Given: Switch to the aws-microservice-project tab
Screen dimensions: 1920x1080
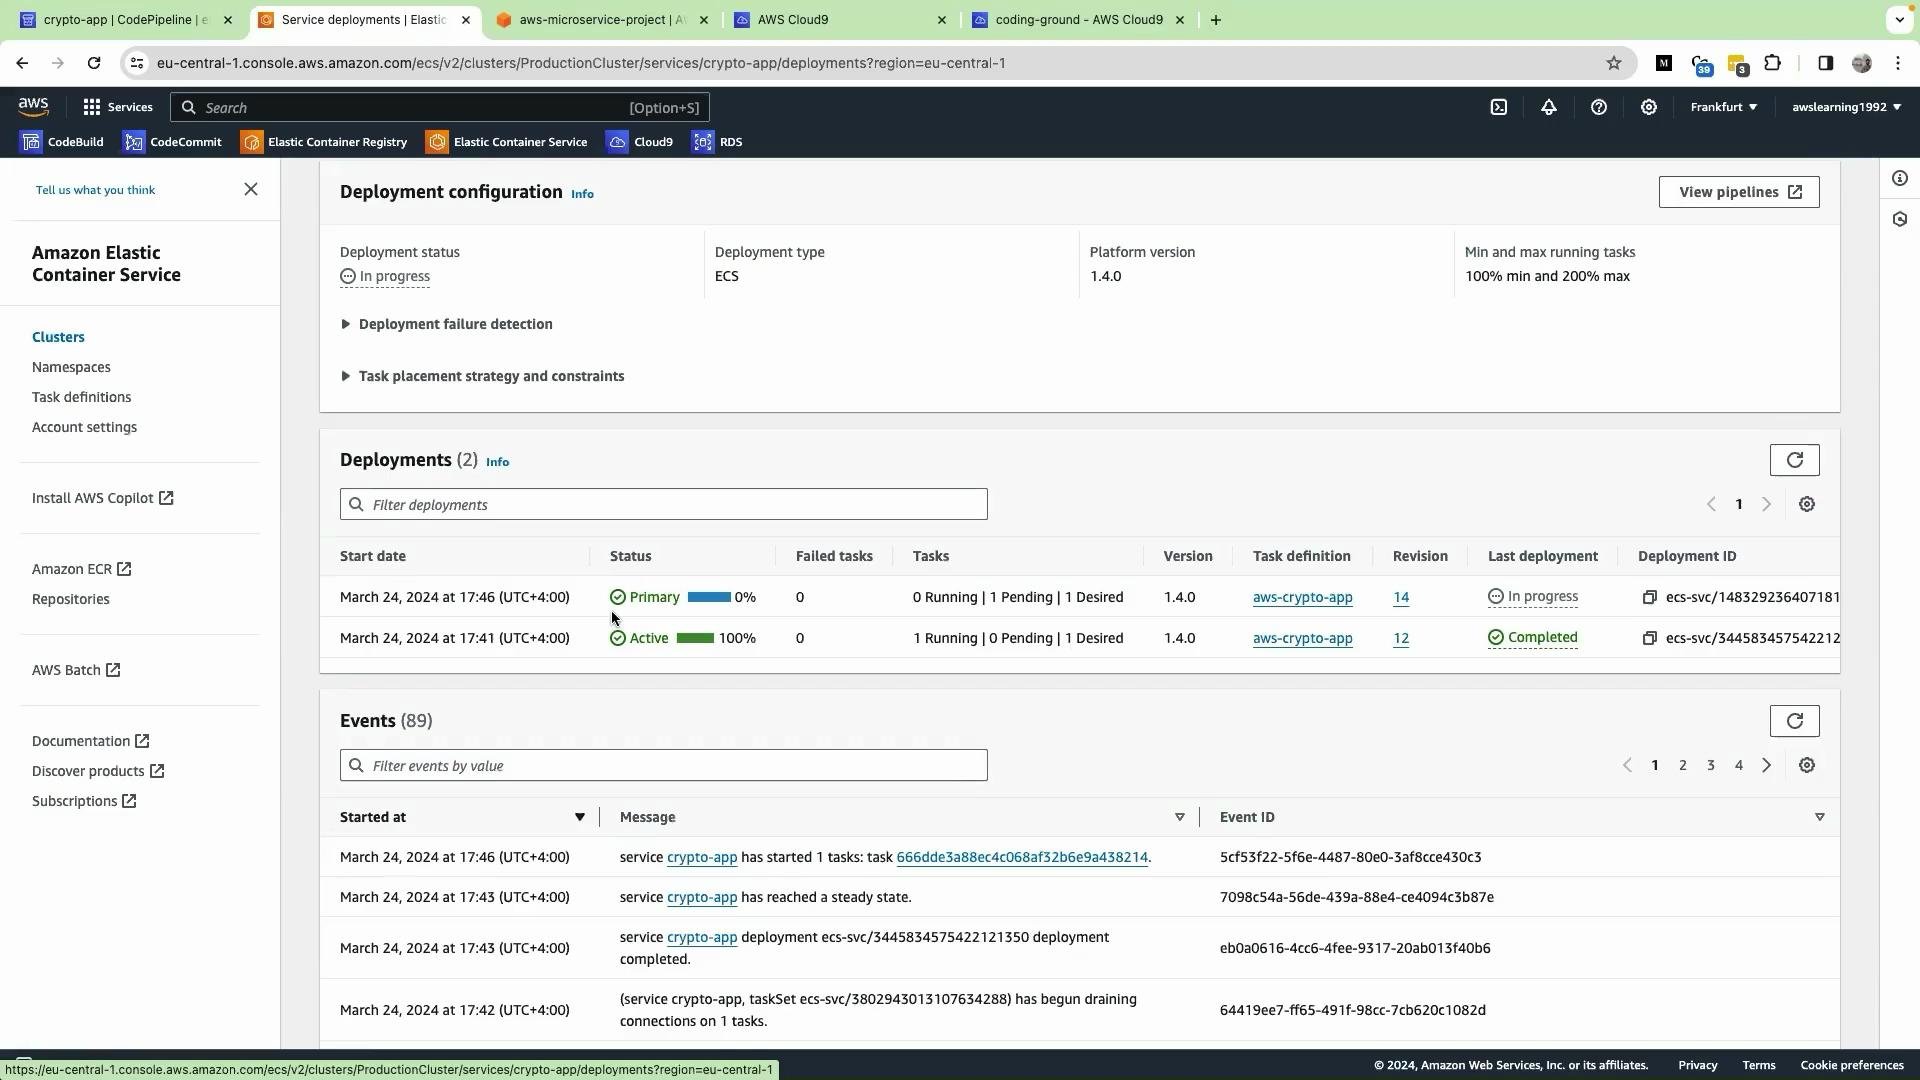Looking at the screenshot, I should (x=603, y=20).
